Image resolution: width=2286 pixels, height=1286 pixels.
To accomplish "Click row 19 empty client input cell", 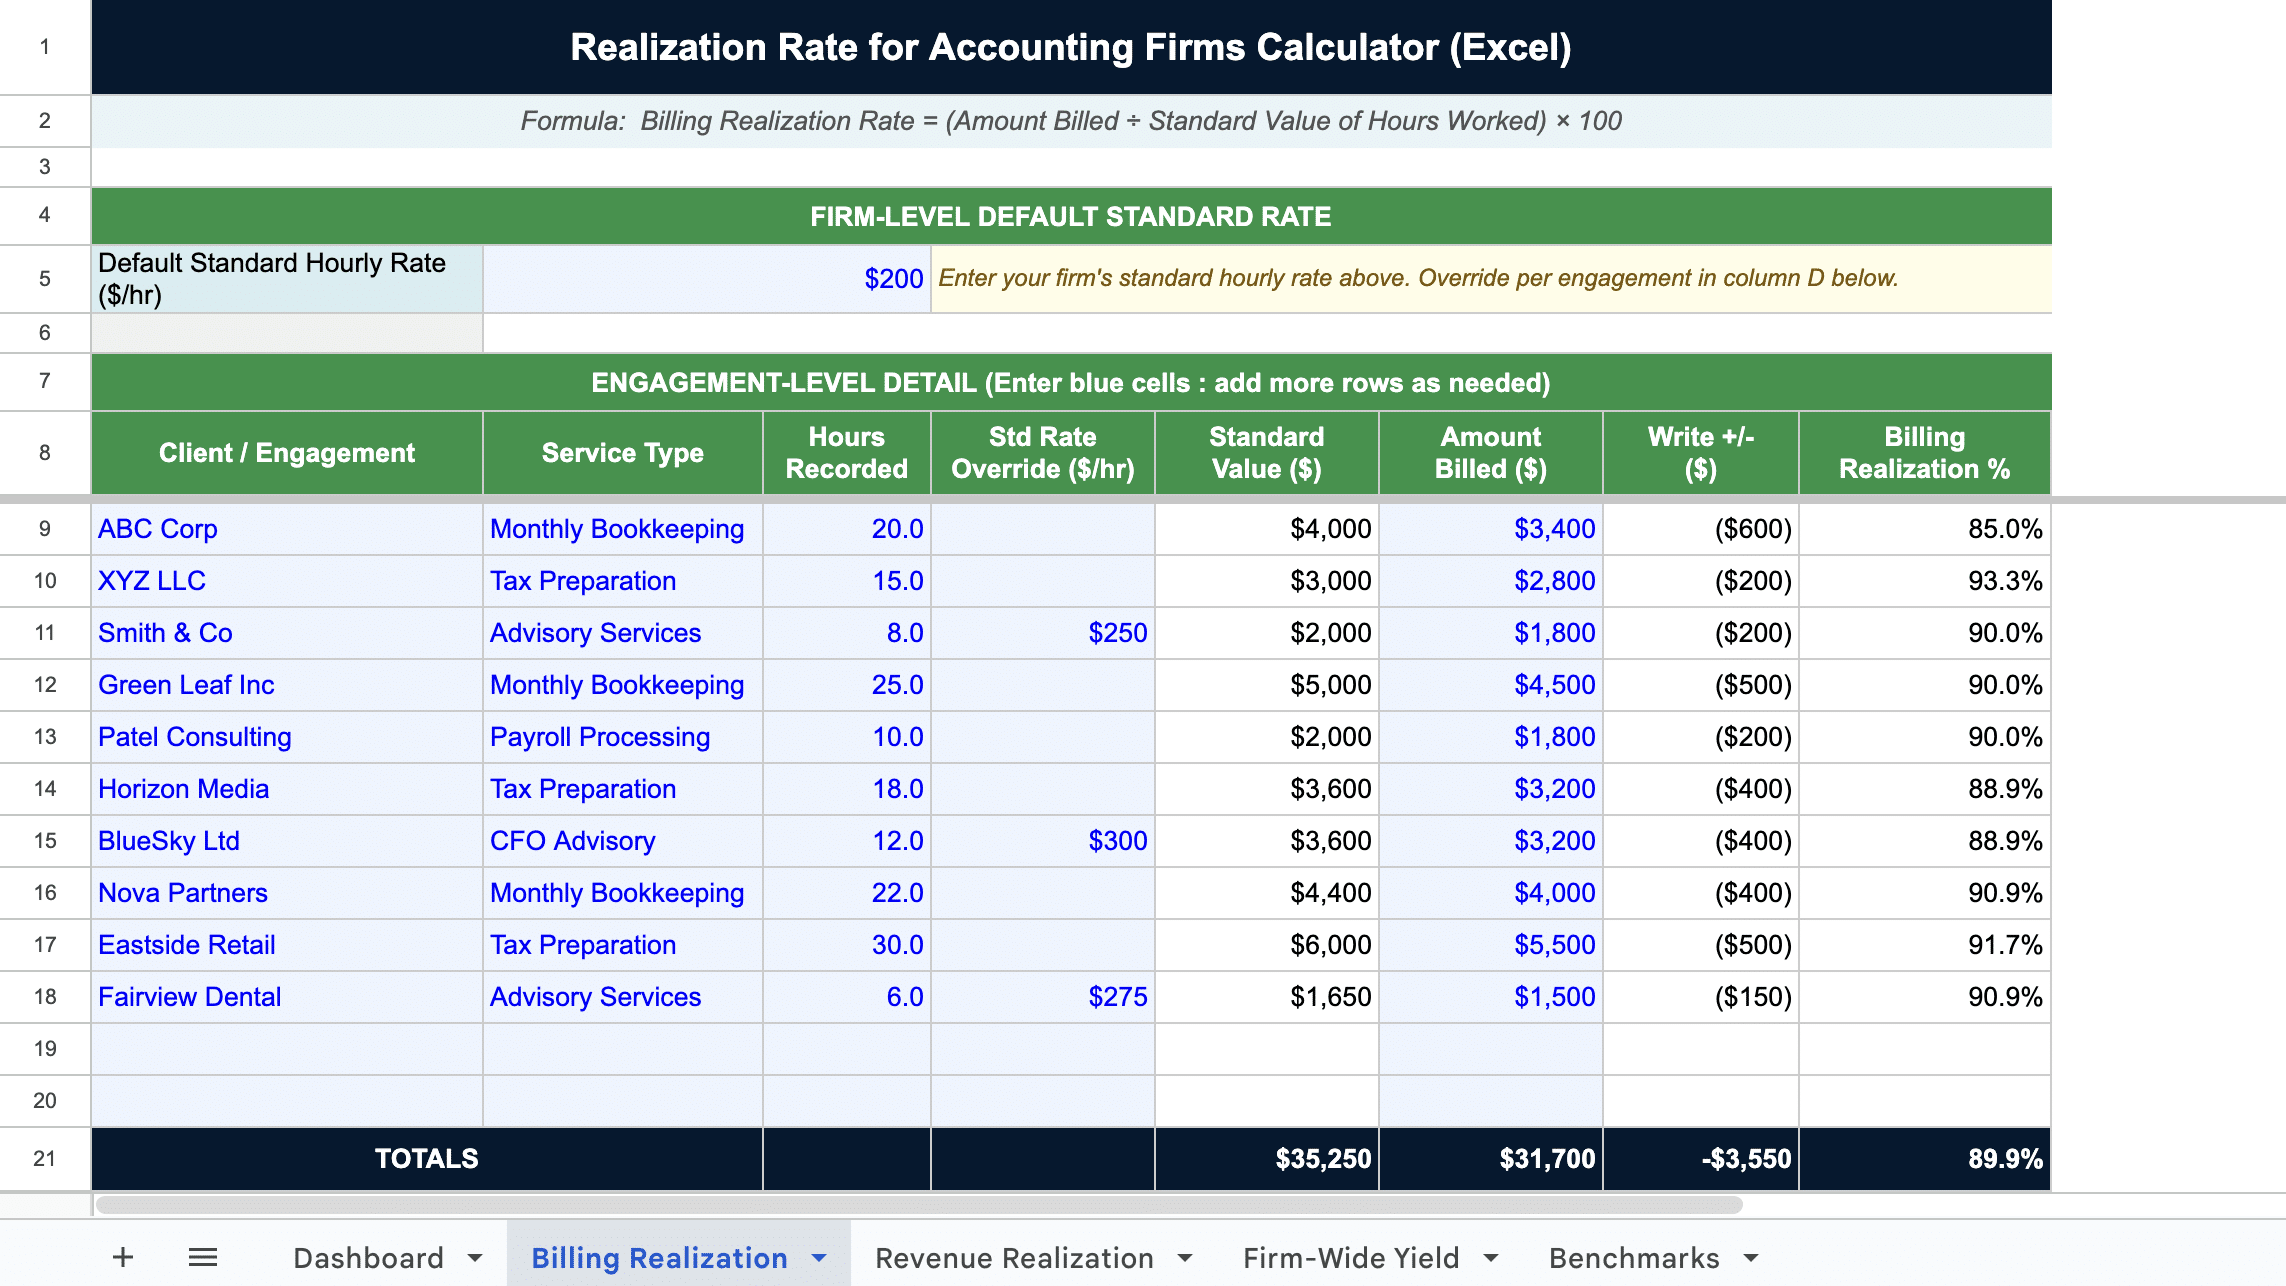I will (287, 1049).
